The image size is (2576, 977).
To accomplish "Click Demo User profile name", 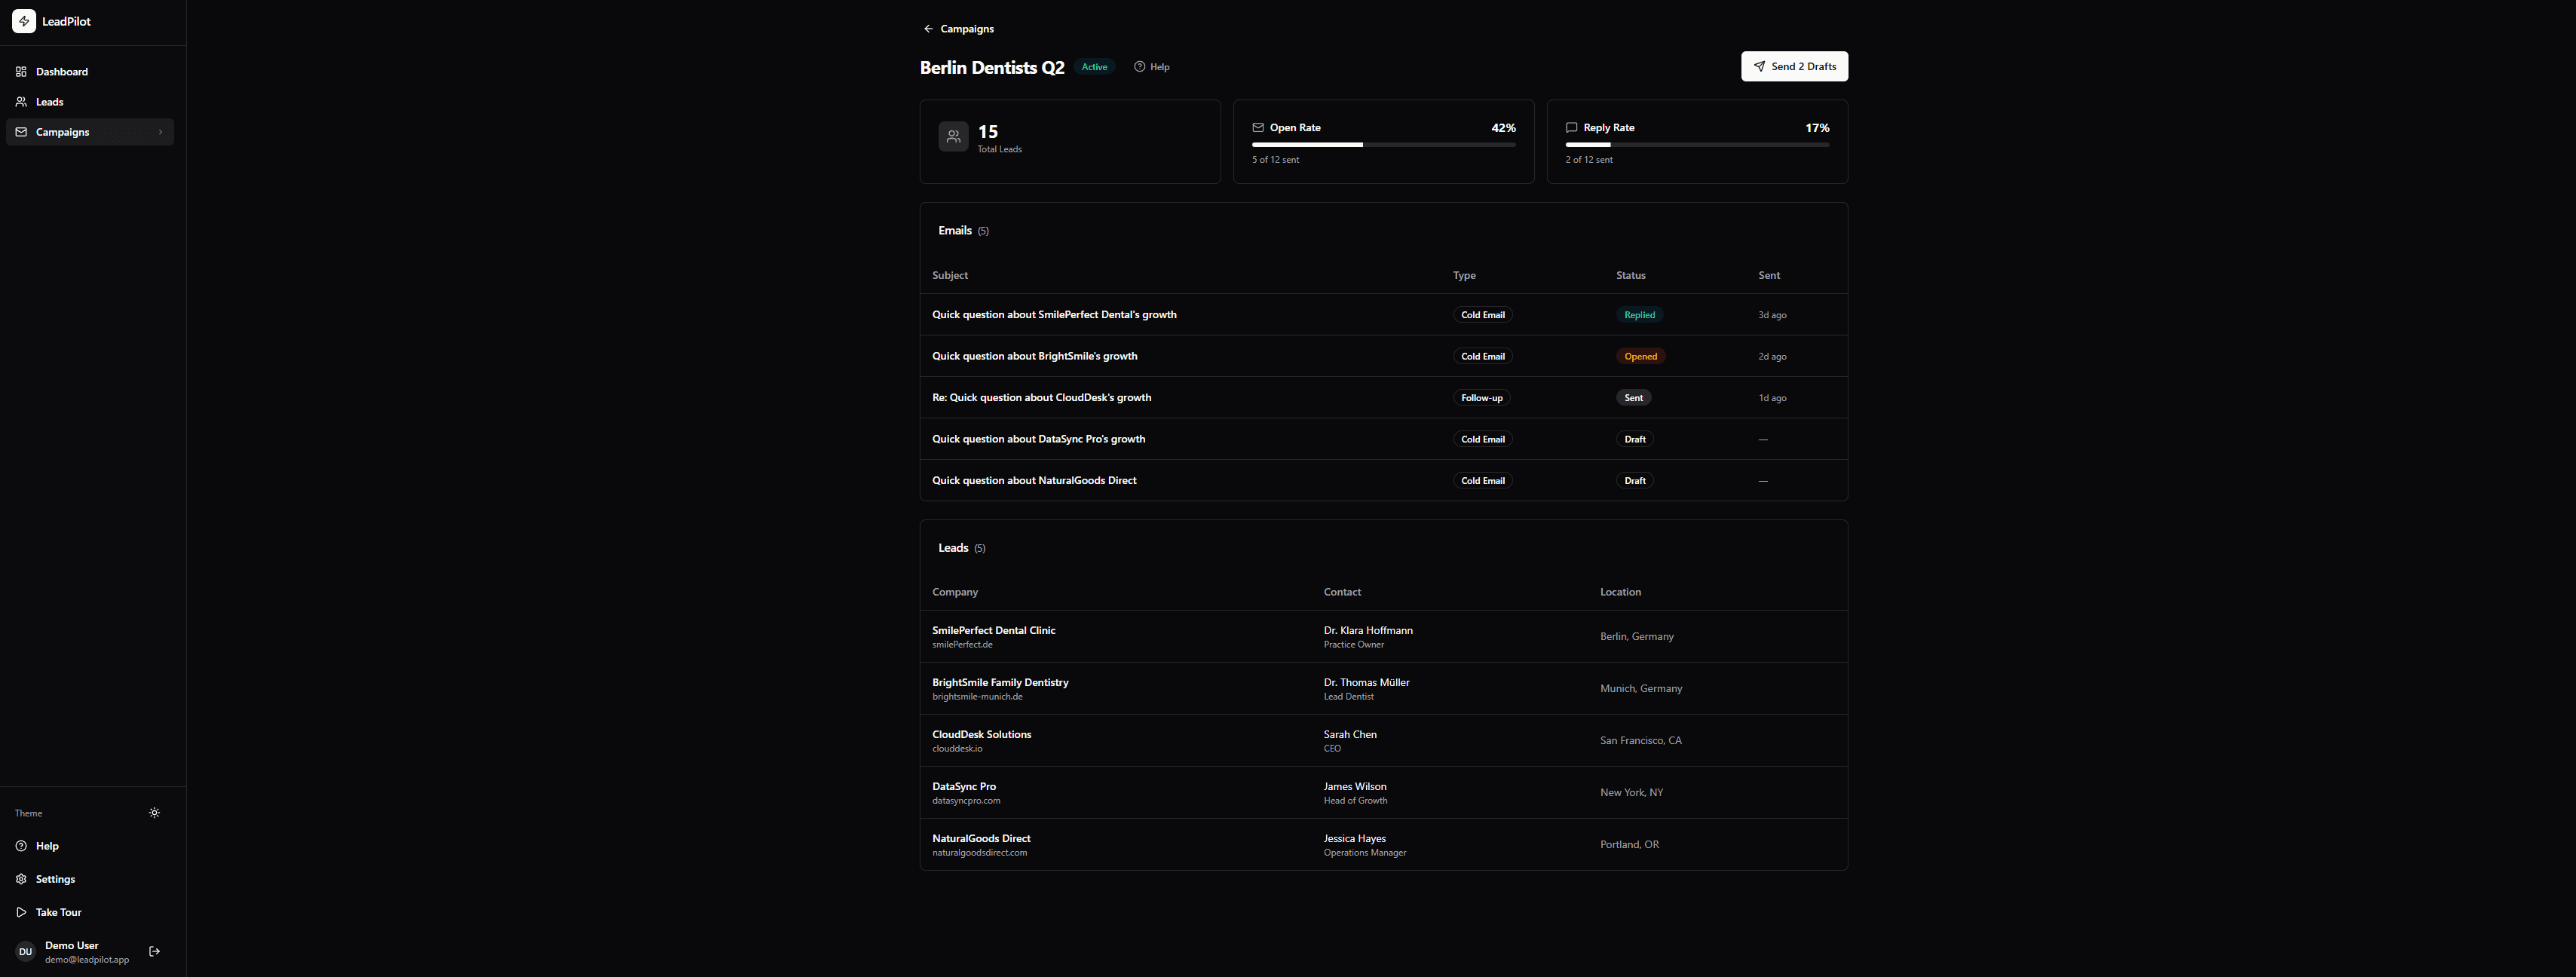I will 72,945.
